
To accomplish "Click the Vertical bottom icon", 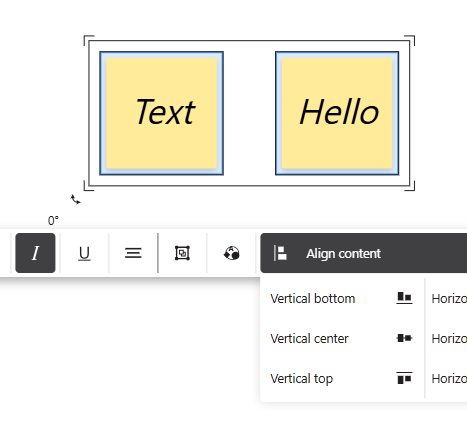I will (x=404, y=298).
